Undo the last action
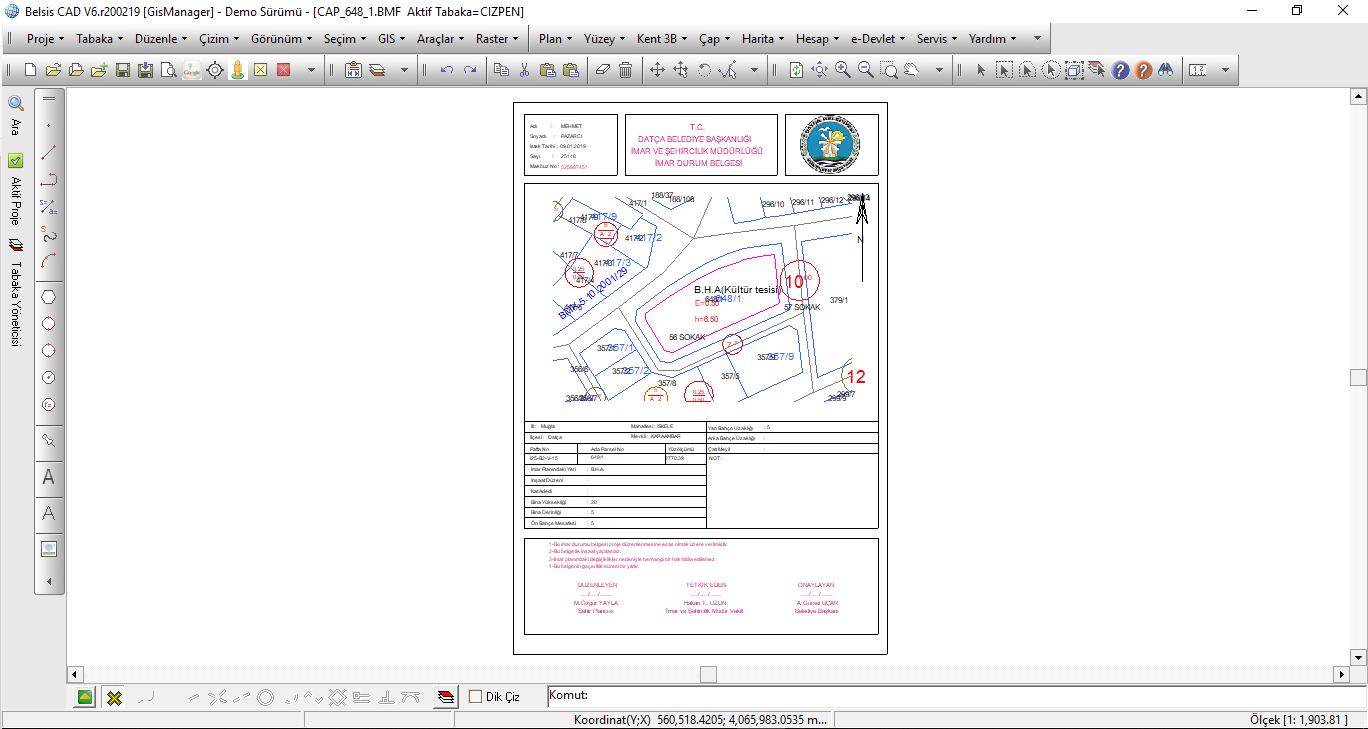Viewport: 1368px width, 729px height. [x=446, y=70]
